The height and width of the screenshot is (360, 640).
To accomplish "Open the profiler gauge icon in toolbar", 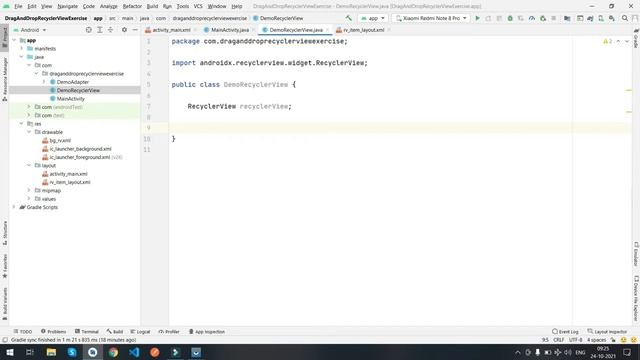I will click(531, 18).
